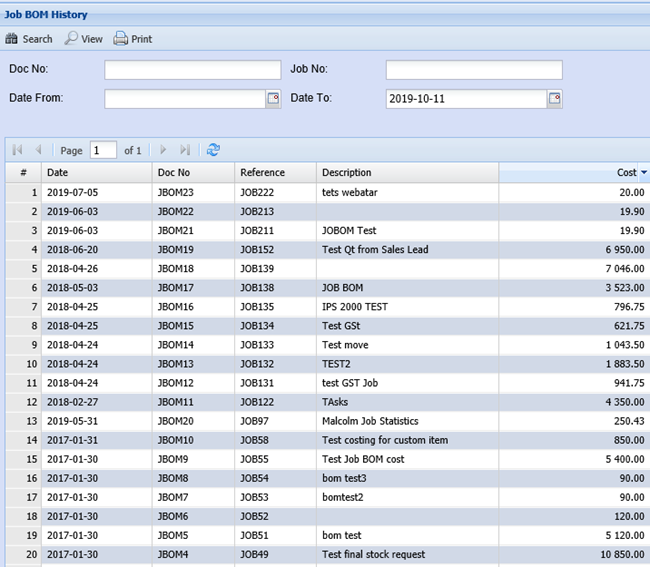Open Date To calendar picker
This screenshot has height=567, width=650.
[x=554, y=98]
